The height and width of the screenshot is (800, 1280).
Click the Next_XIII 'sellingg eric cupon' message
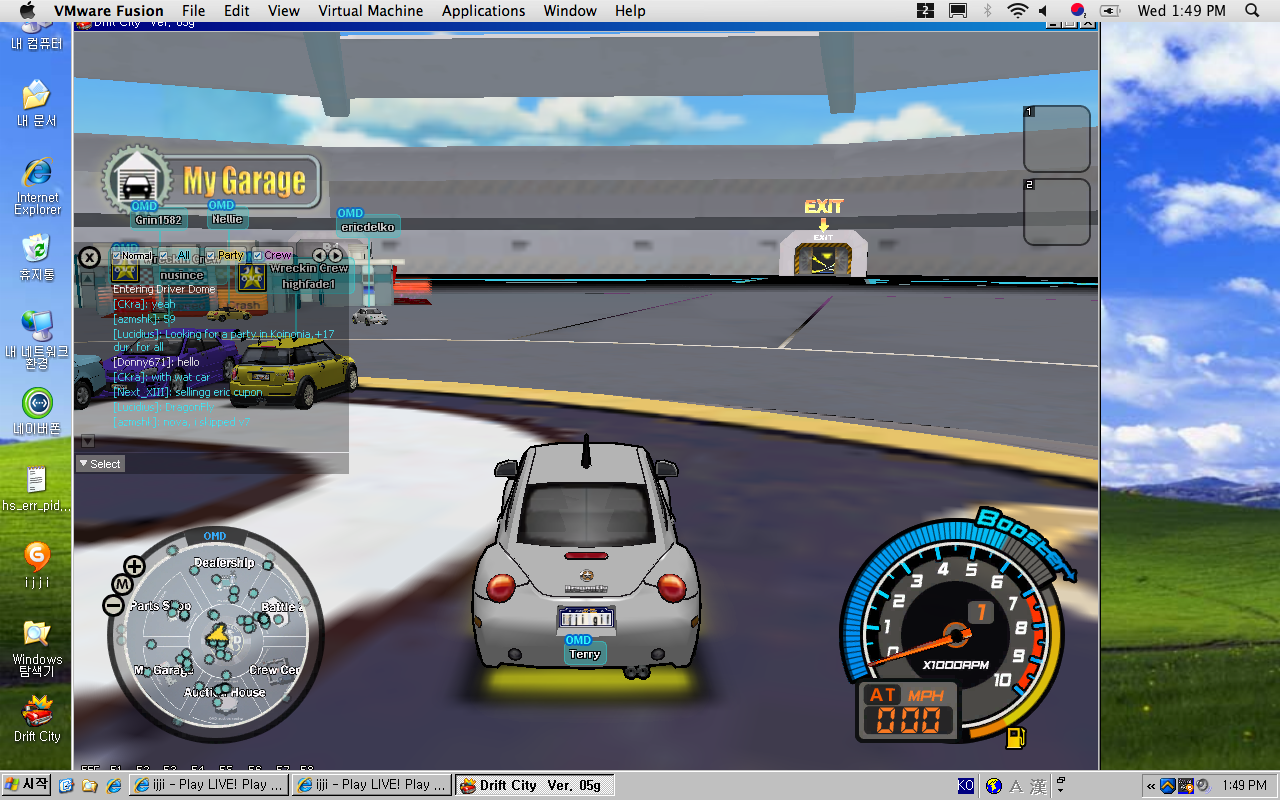[188, 392]
